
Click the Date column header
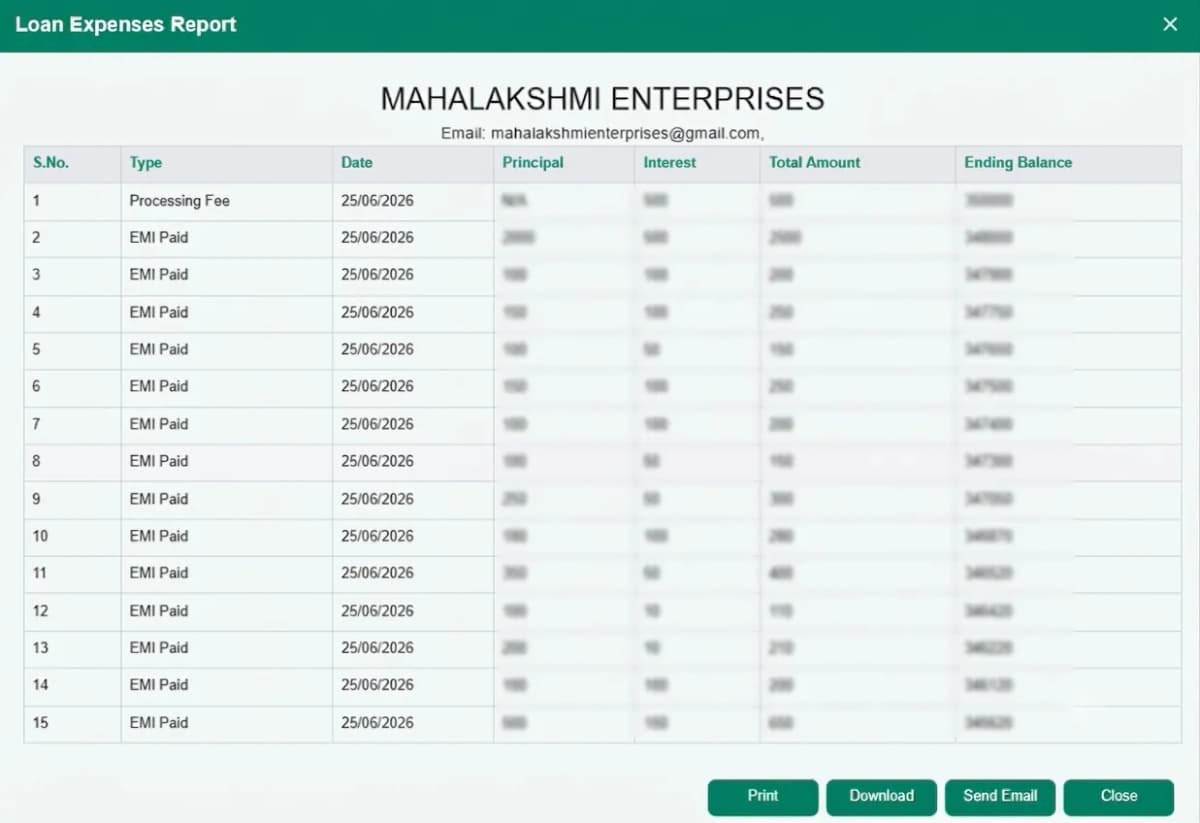pyautogui.click(x=413, y=163)
